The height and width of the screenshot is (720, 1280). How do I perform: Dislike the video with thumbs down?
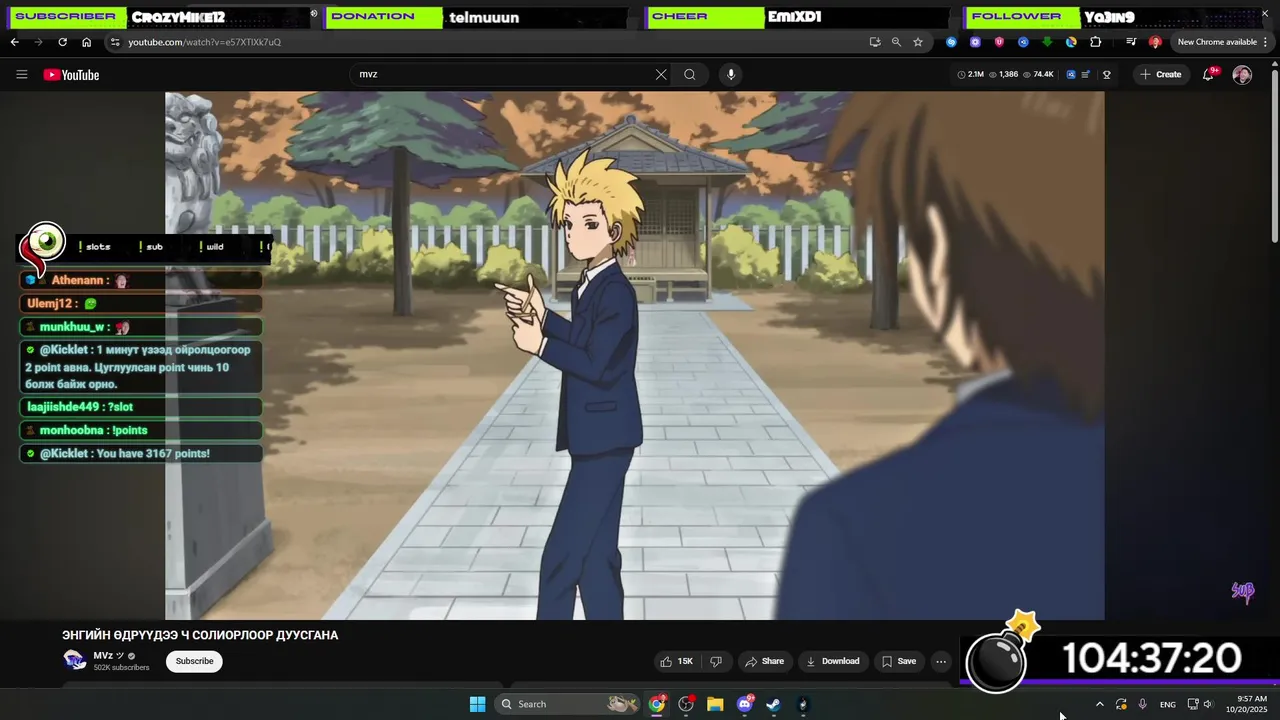point(716,661)
